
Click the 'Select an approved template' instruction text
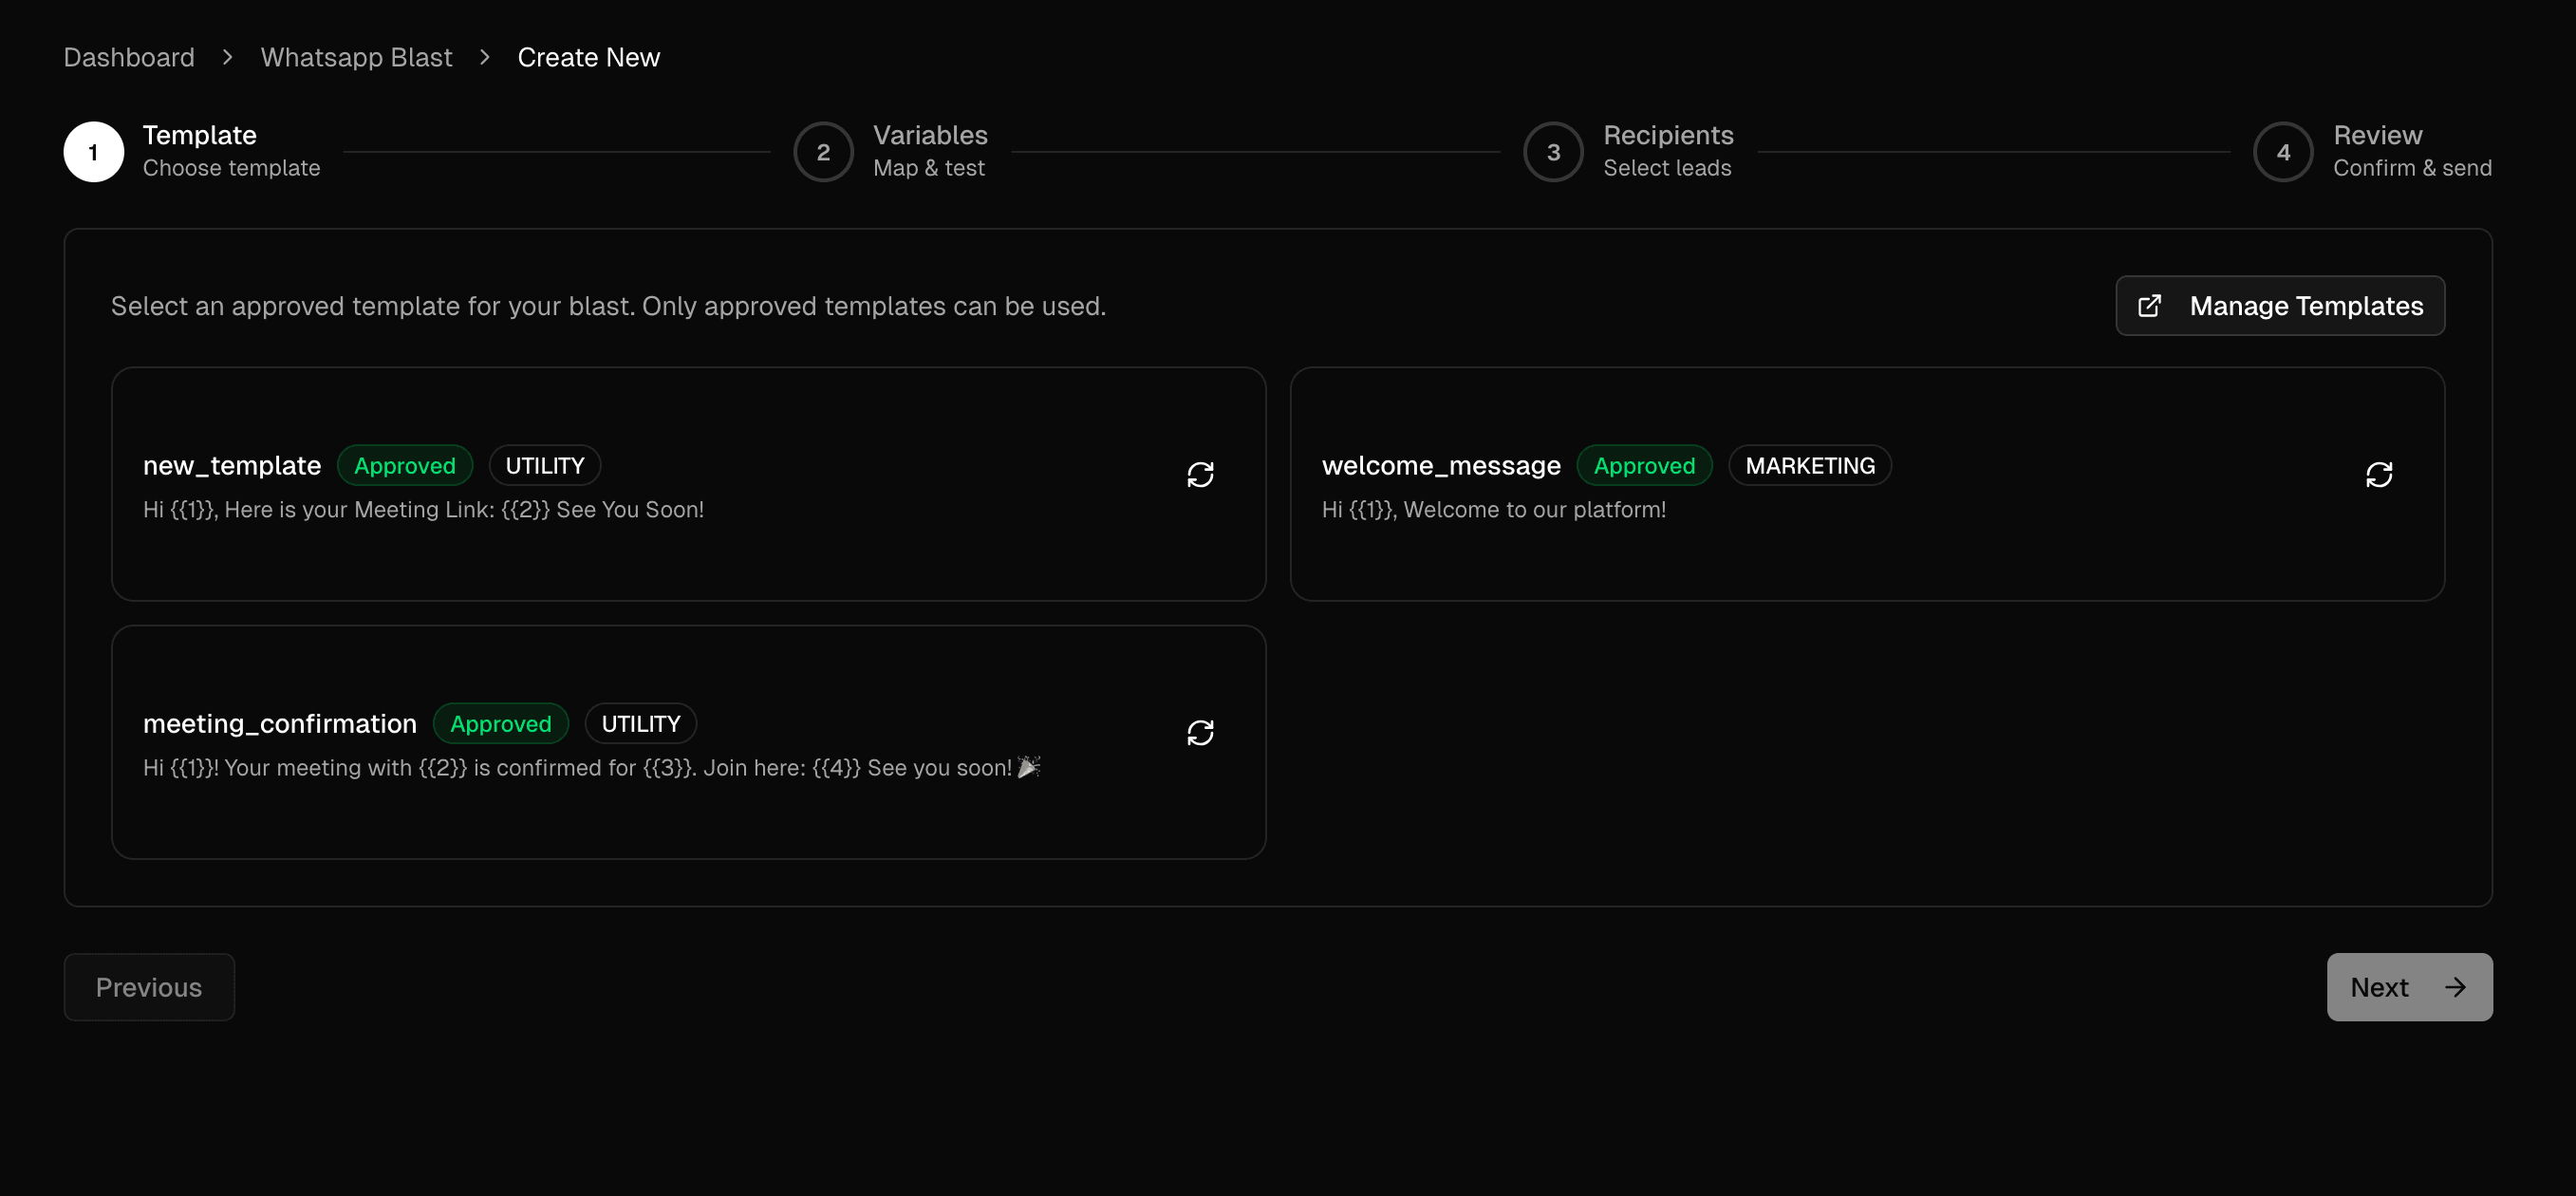[608, 306]
